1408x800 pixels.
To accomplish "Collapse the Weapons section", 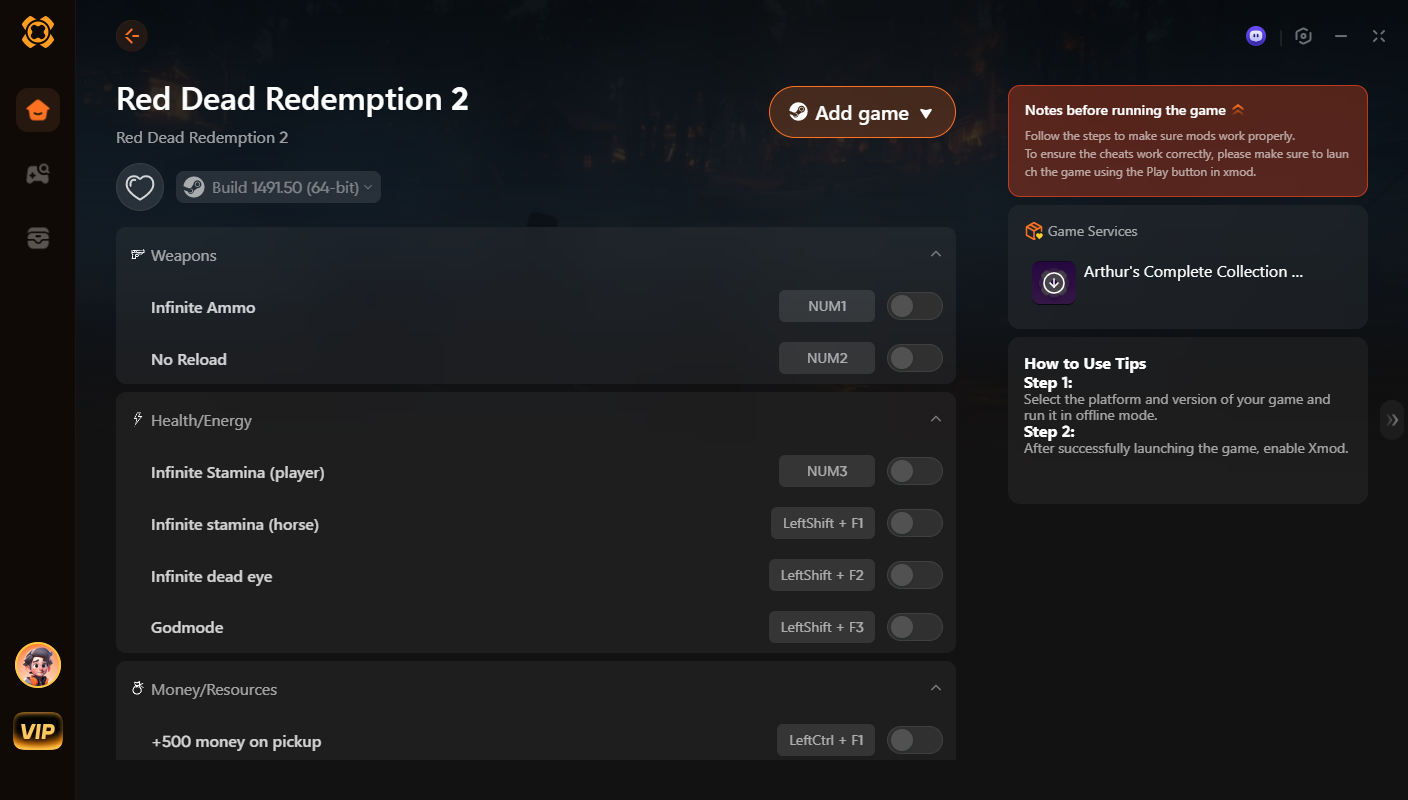I will (x=935, y=255).
